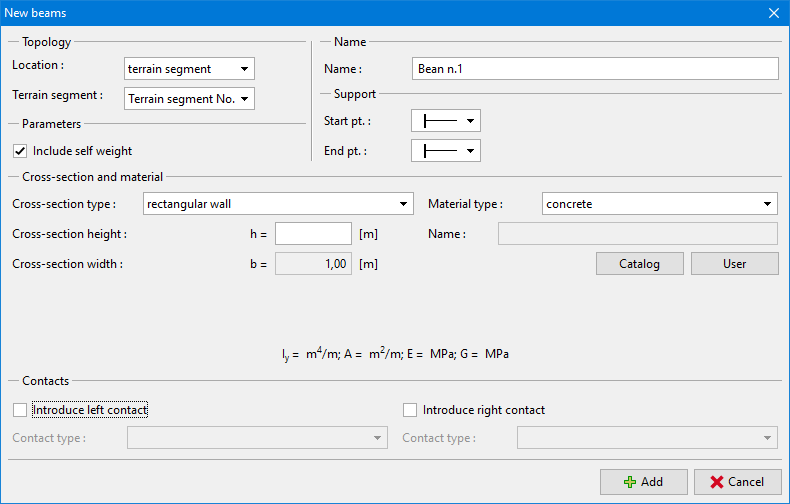
Task: Open the Location dropdown
Action: click(x=189, y=69)
